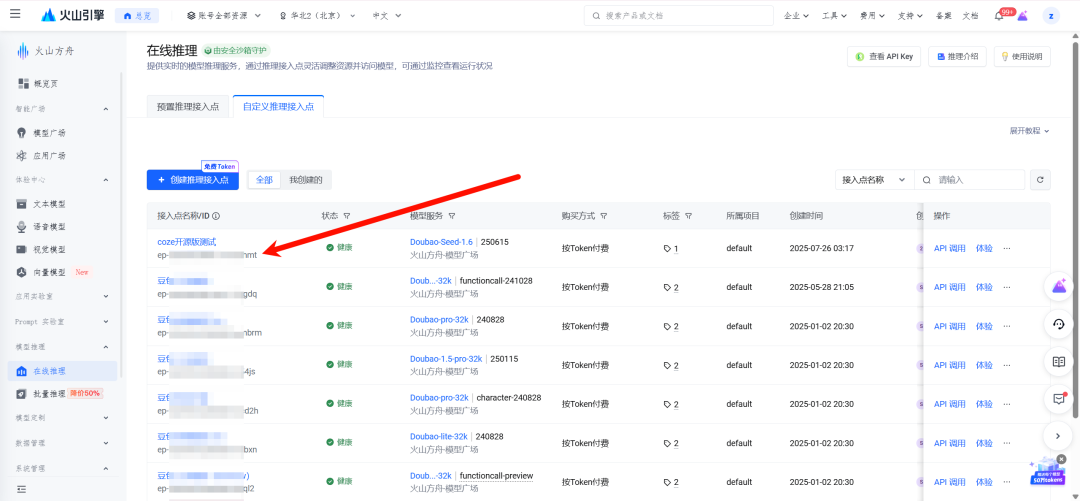Select the 全部 filter toggle
The image size is (1080, 501).
point(264,180)
